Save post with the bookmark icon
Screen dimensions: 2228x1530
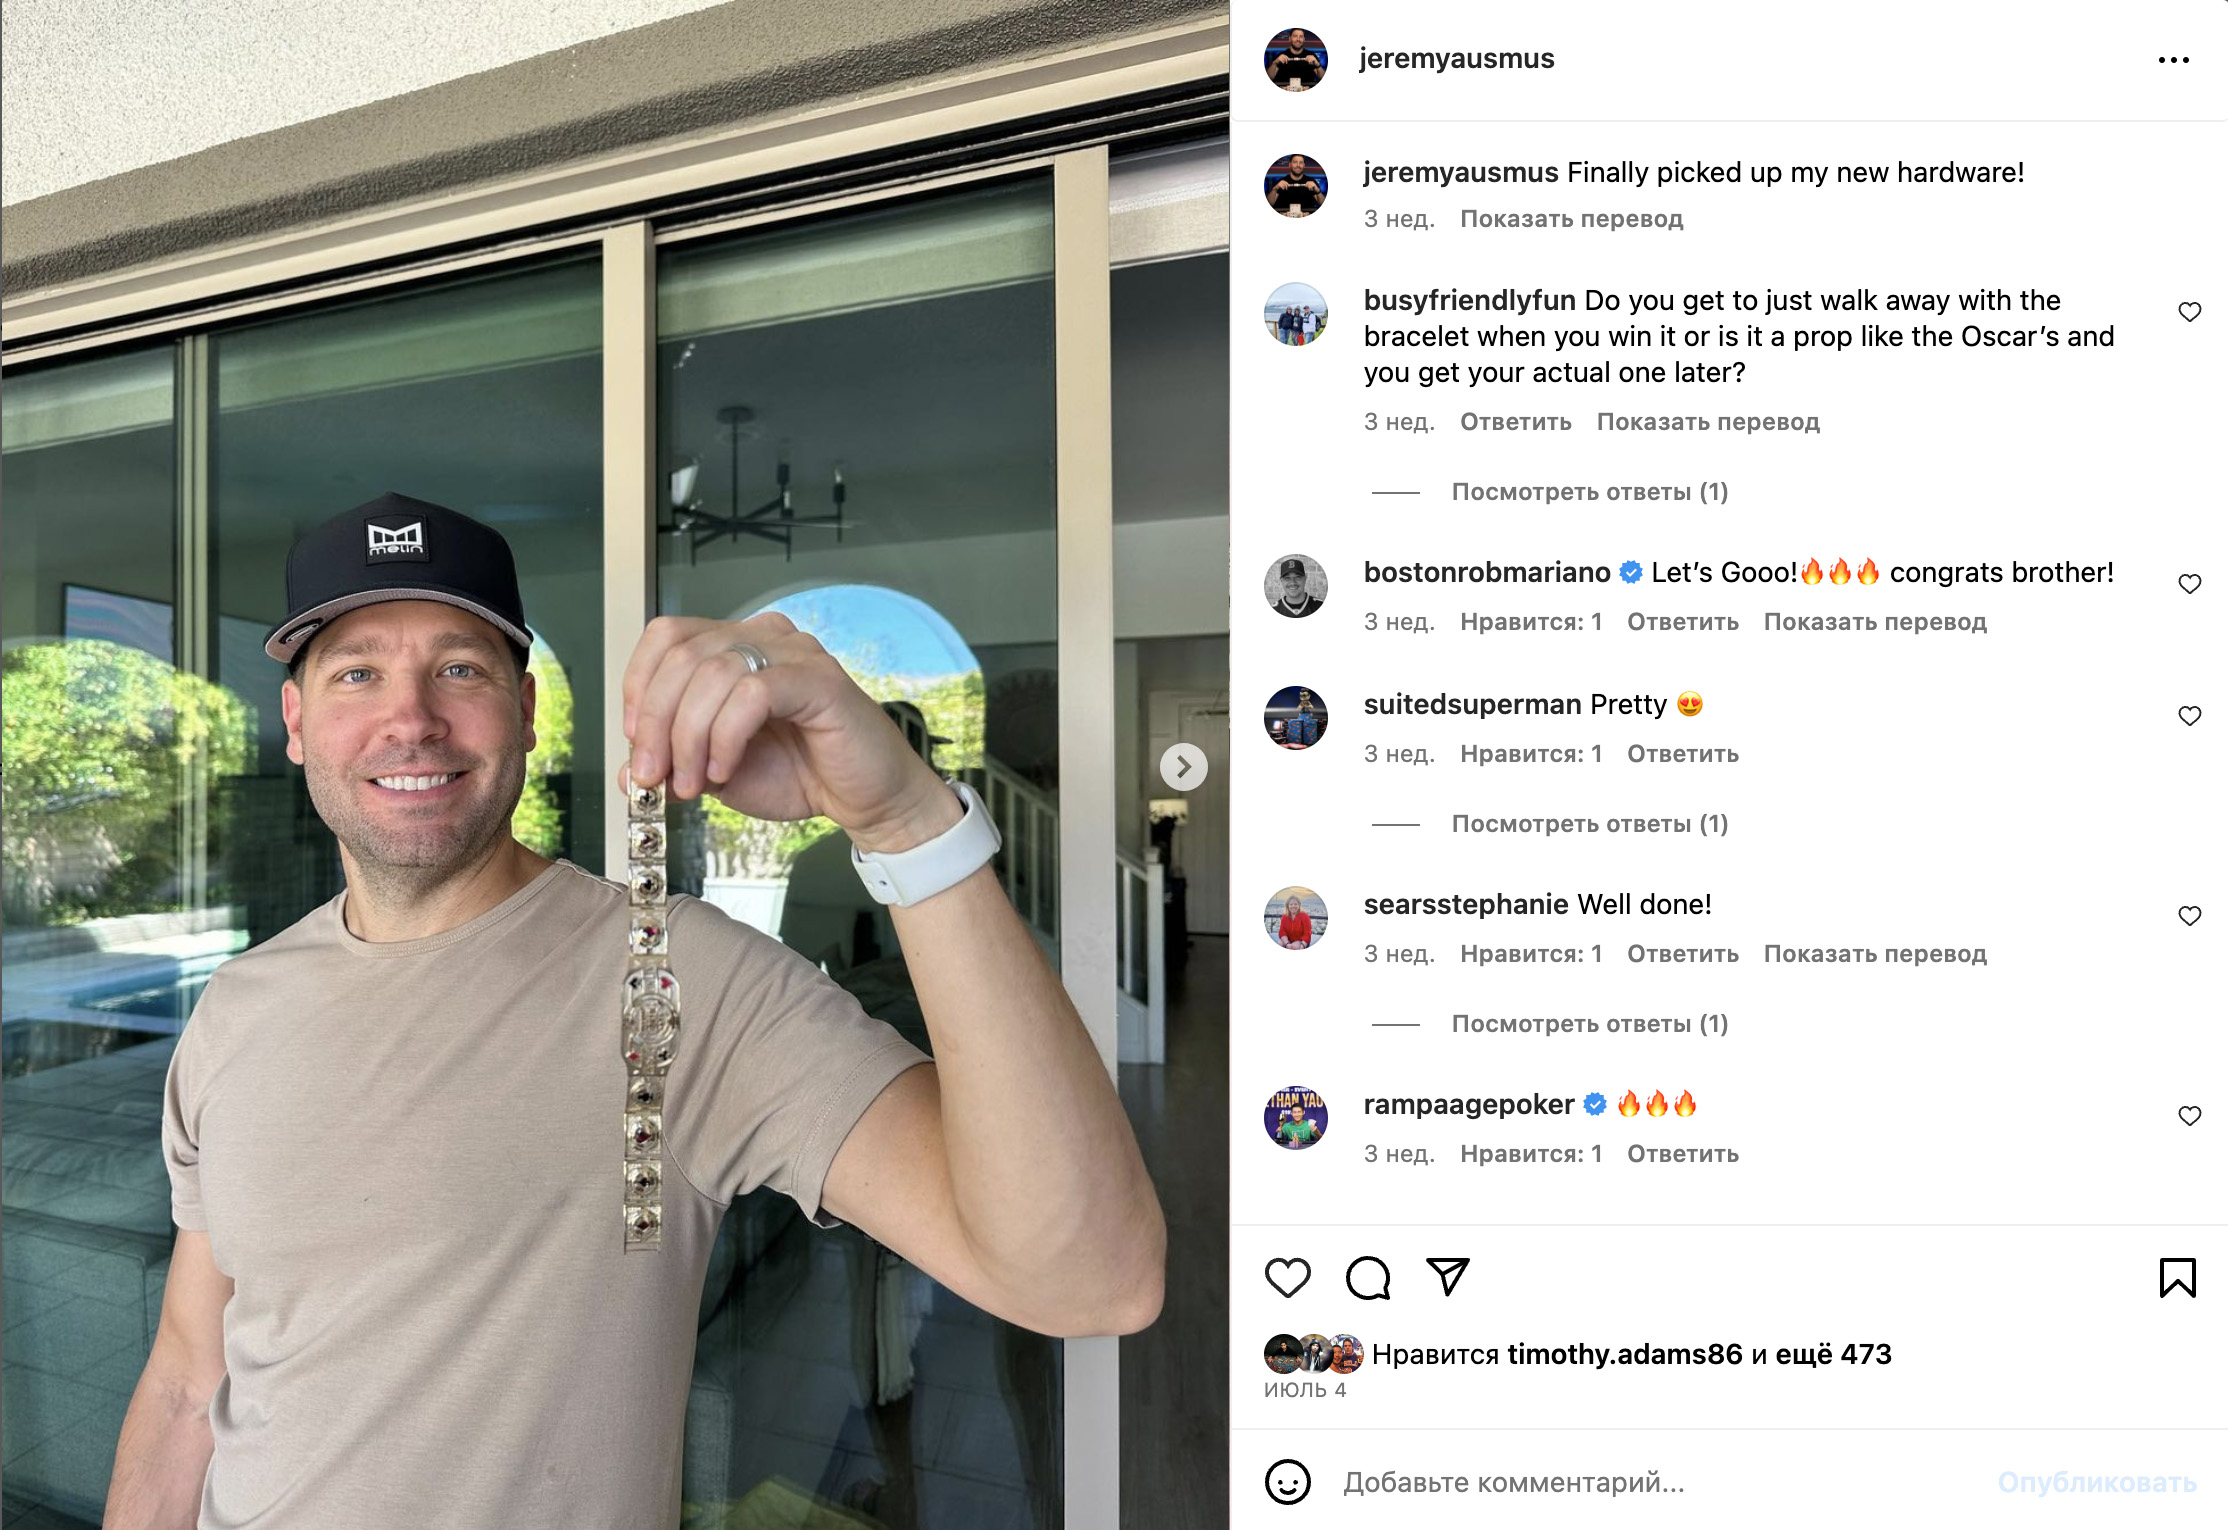pos(2177,1278)
